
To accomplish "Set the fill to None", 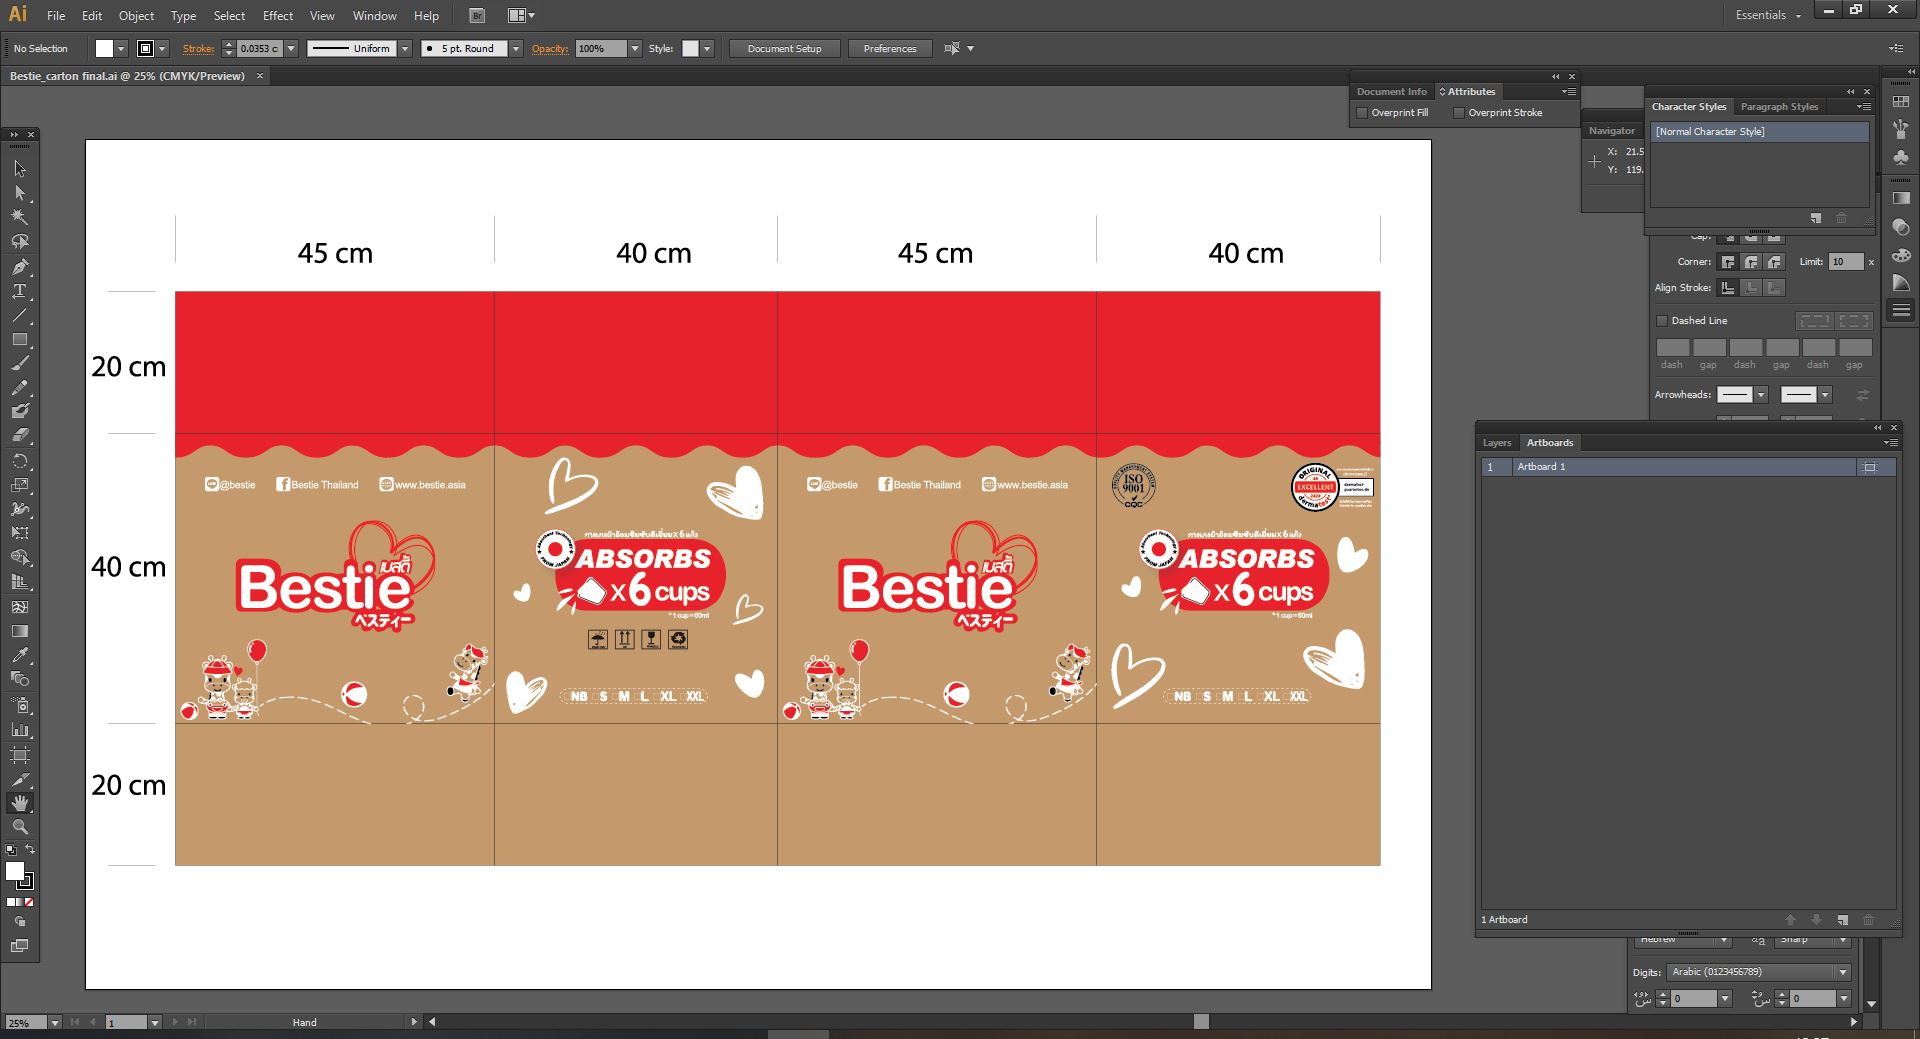I will (x=30, y=902).
